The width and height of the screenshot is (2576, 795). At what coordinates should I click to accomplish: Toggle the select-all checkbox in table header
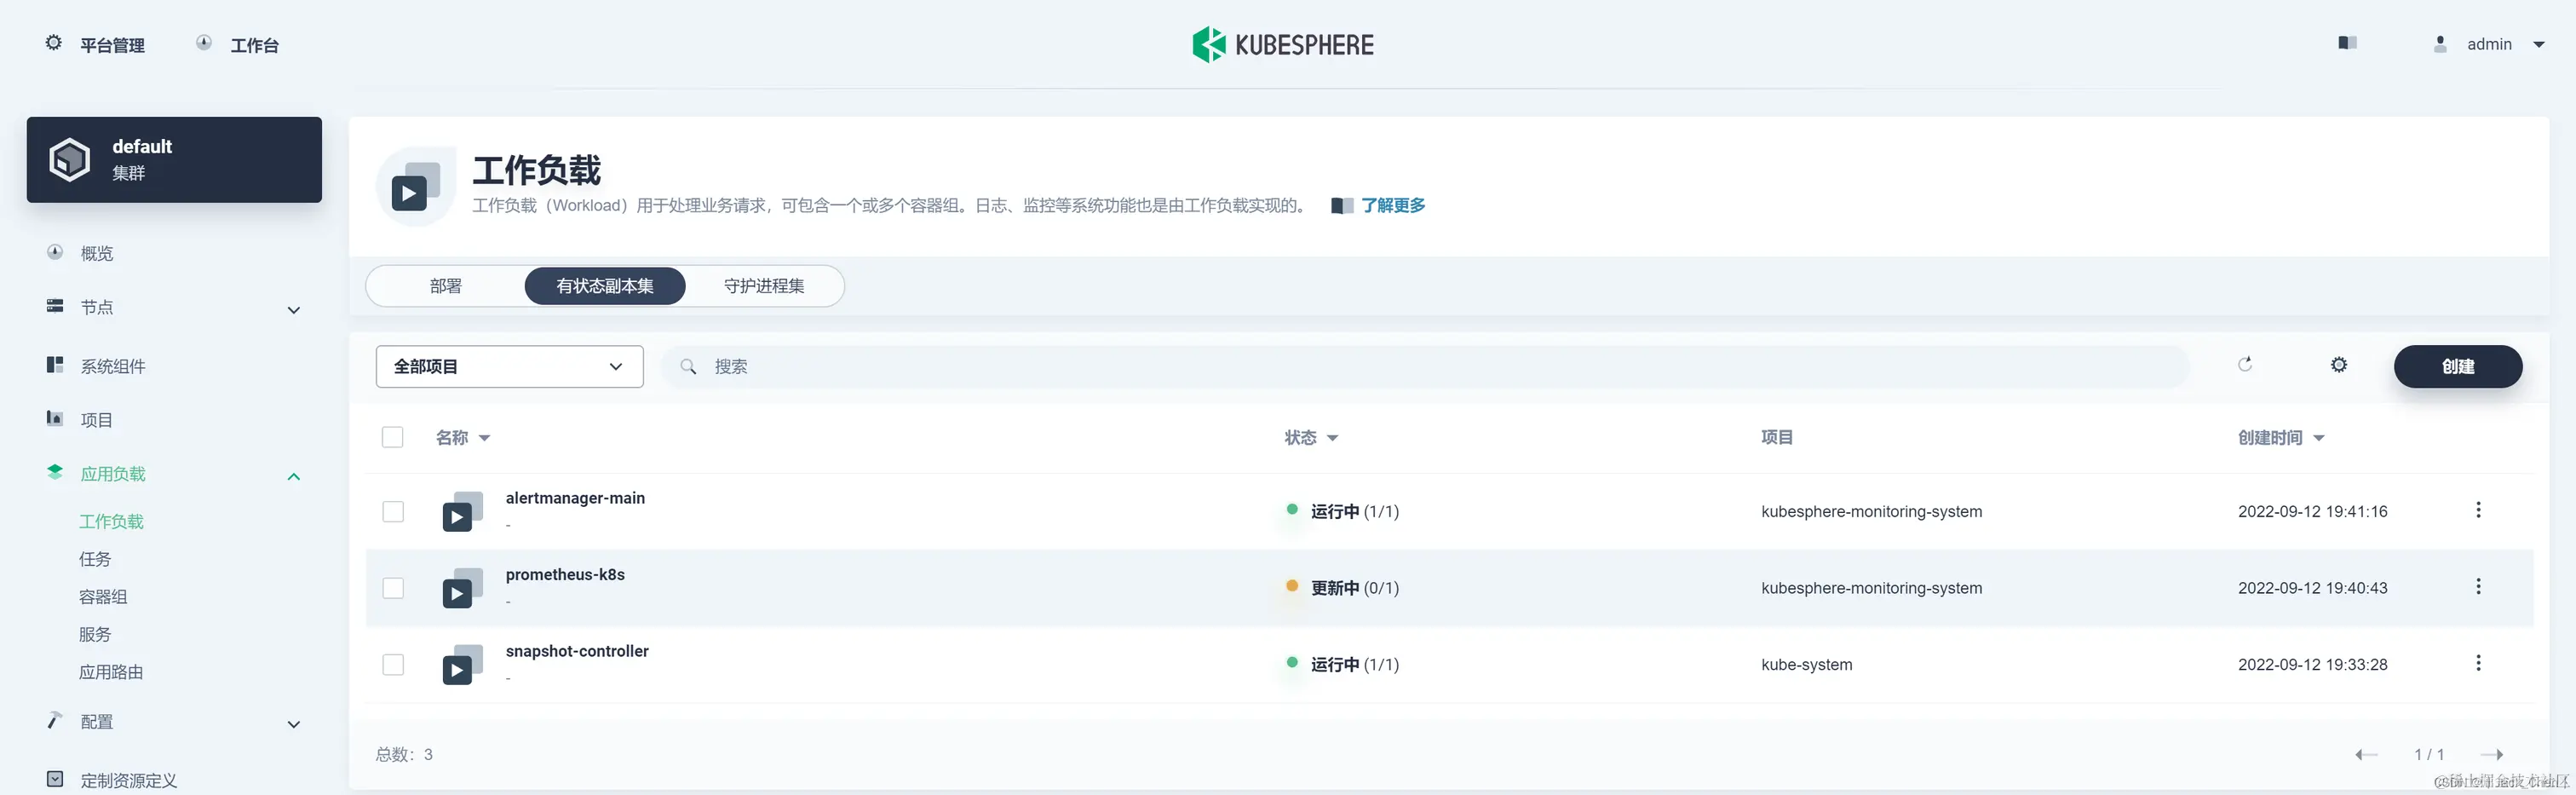tap(393, 438)
